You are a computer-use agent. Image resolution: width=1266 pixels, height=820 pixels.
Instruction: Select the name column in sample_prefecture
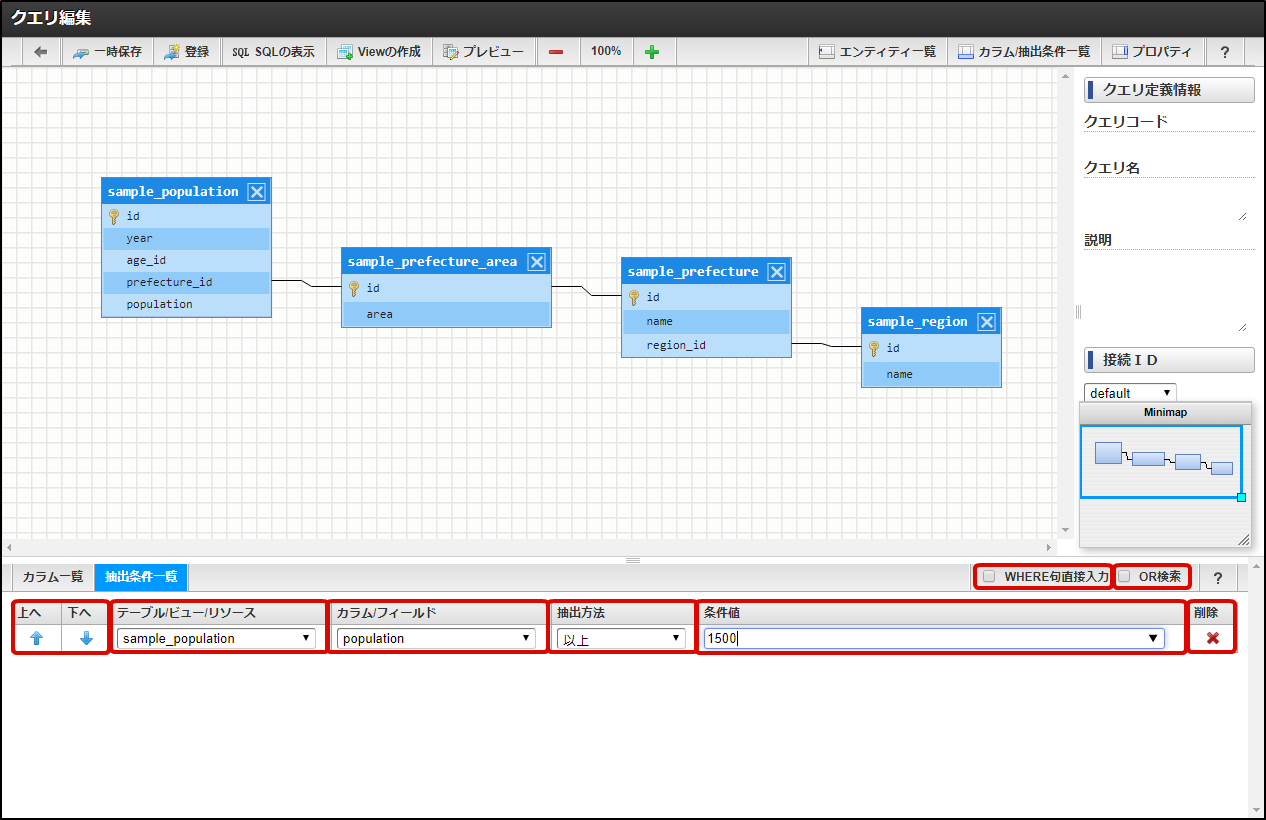point(707,321)
